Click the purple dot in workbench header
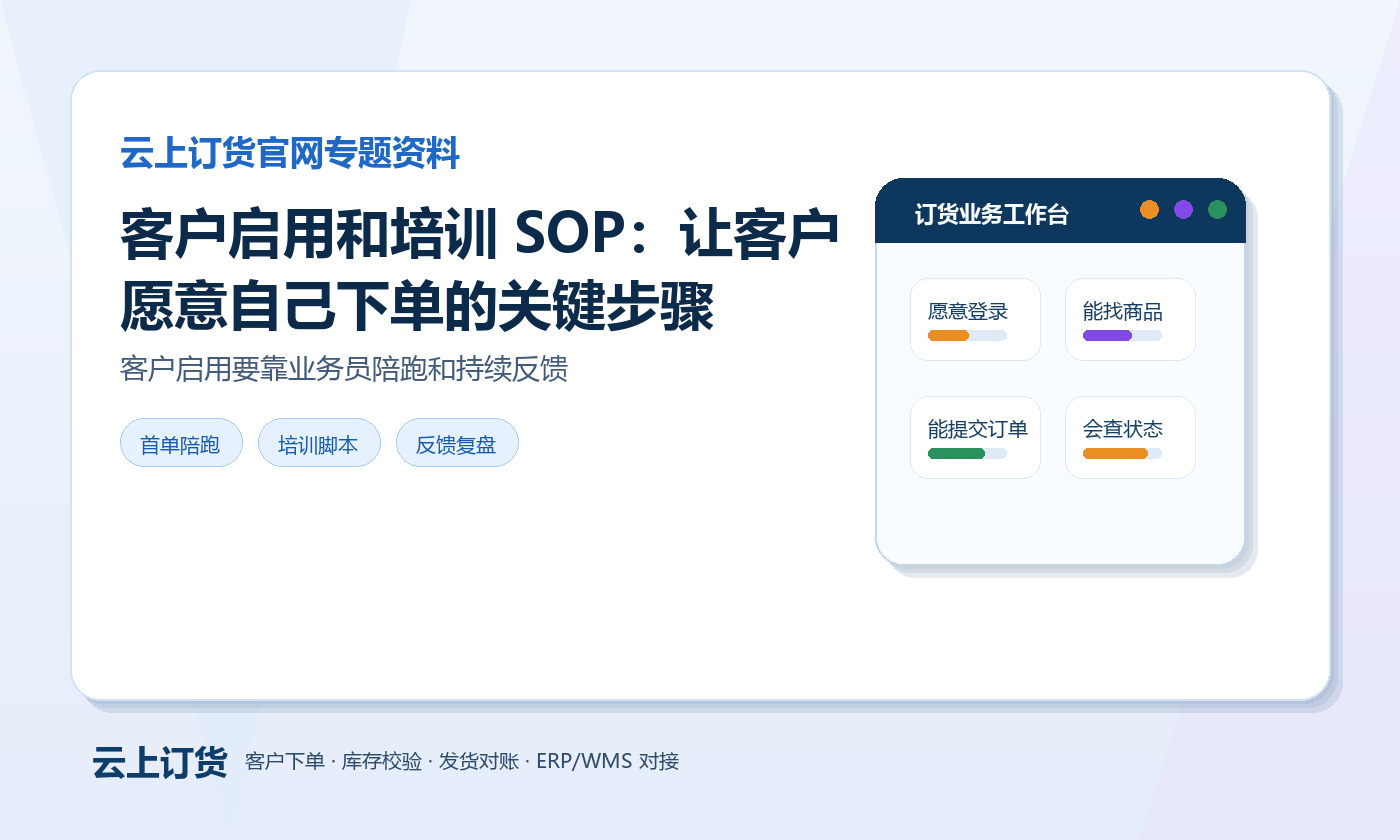This screenshot has width=1400, height=840. (1183, 209)
